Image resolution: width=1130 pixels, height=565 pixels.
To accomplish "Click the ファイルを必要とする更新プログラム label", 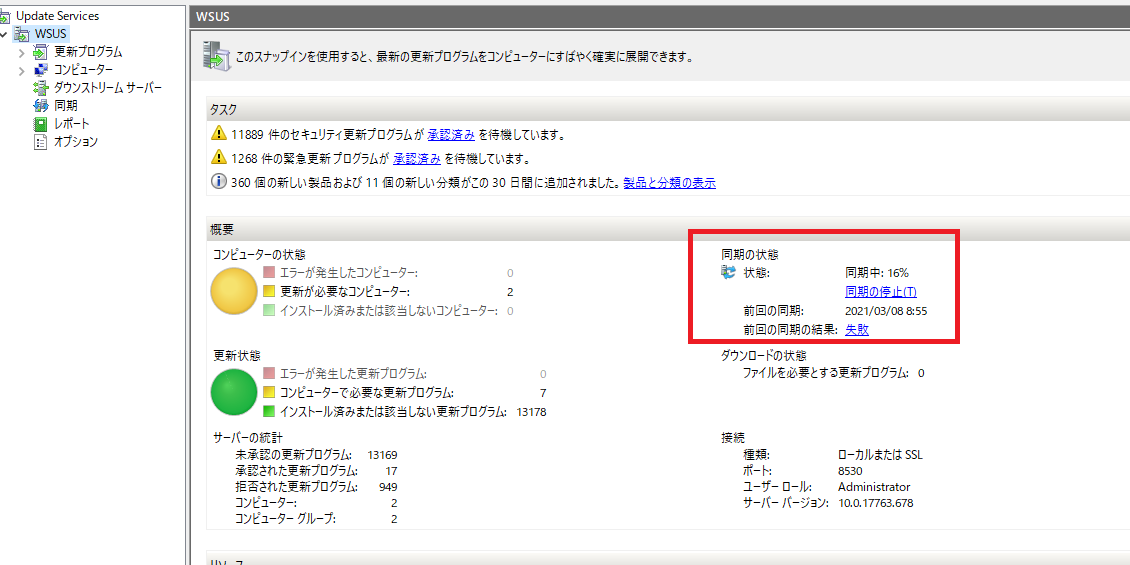I will coord(826,373).
